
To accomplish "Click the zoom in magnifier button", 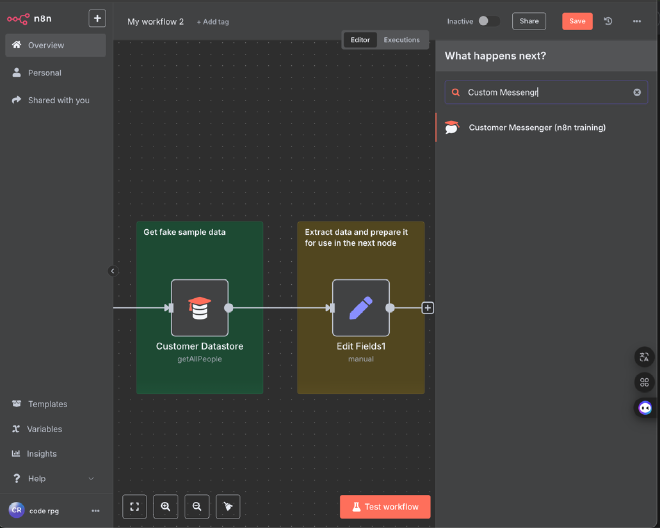I will point(166,507).
